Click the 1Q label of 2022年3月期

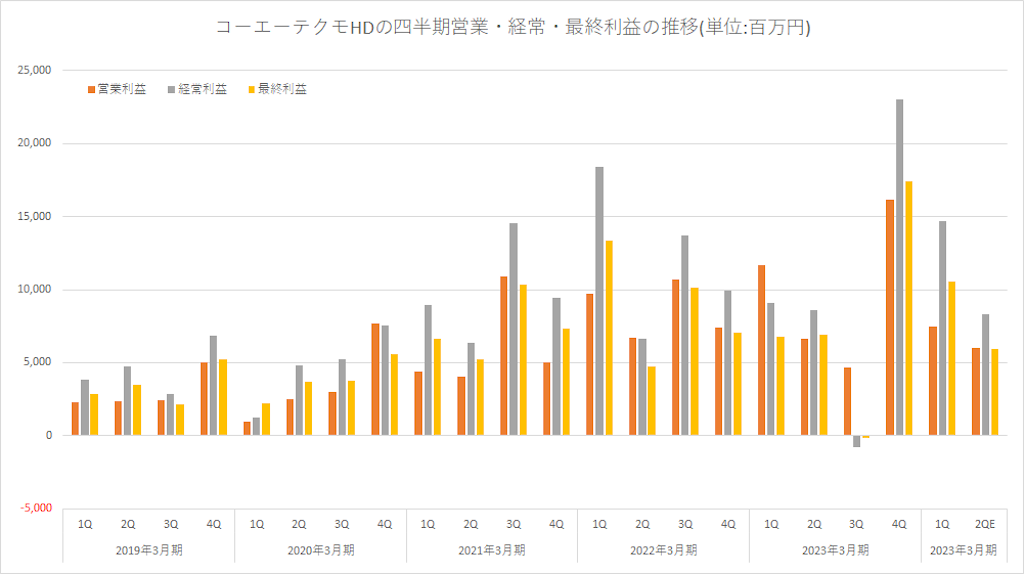pos(600,524)
